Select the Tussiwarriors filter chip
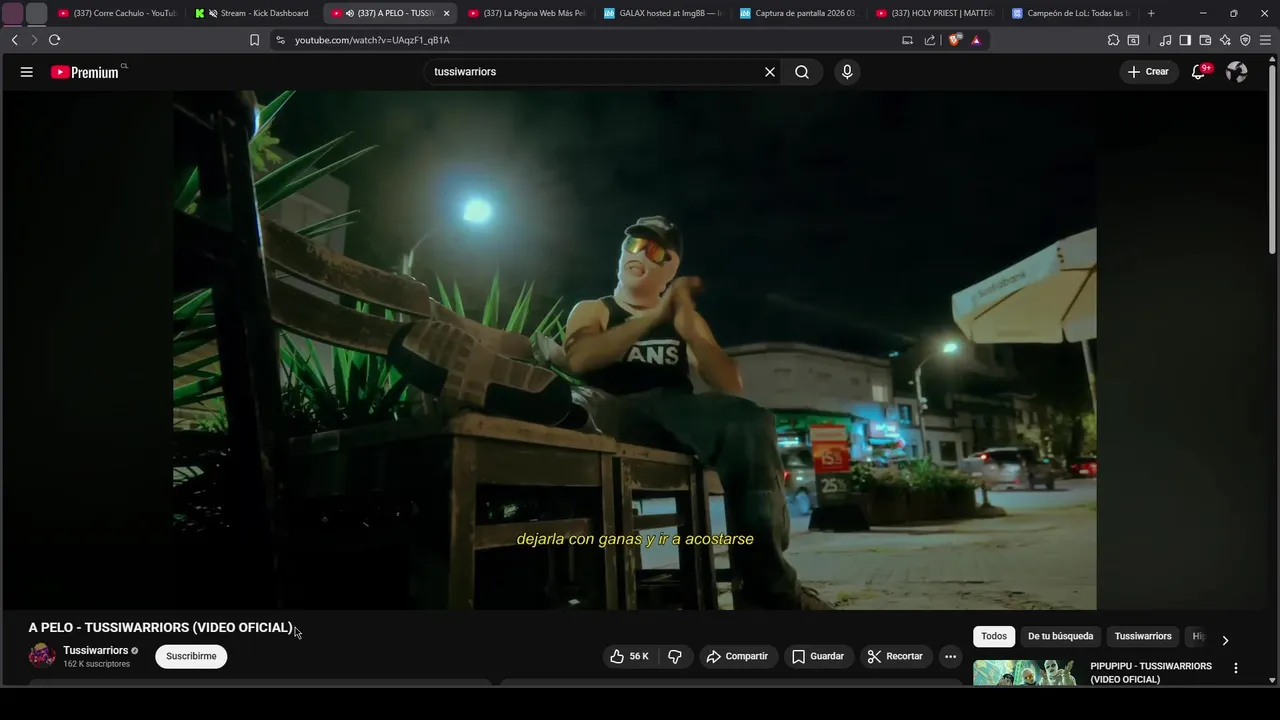Screen dimensions: 1280x720 click(x=1143, y=636)
